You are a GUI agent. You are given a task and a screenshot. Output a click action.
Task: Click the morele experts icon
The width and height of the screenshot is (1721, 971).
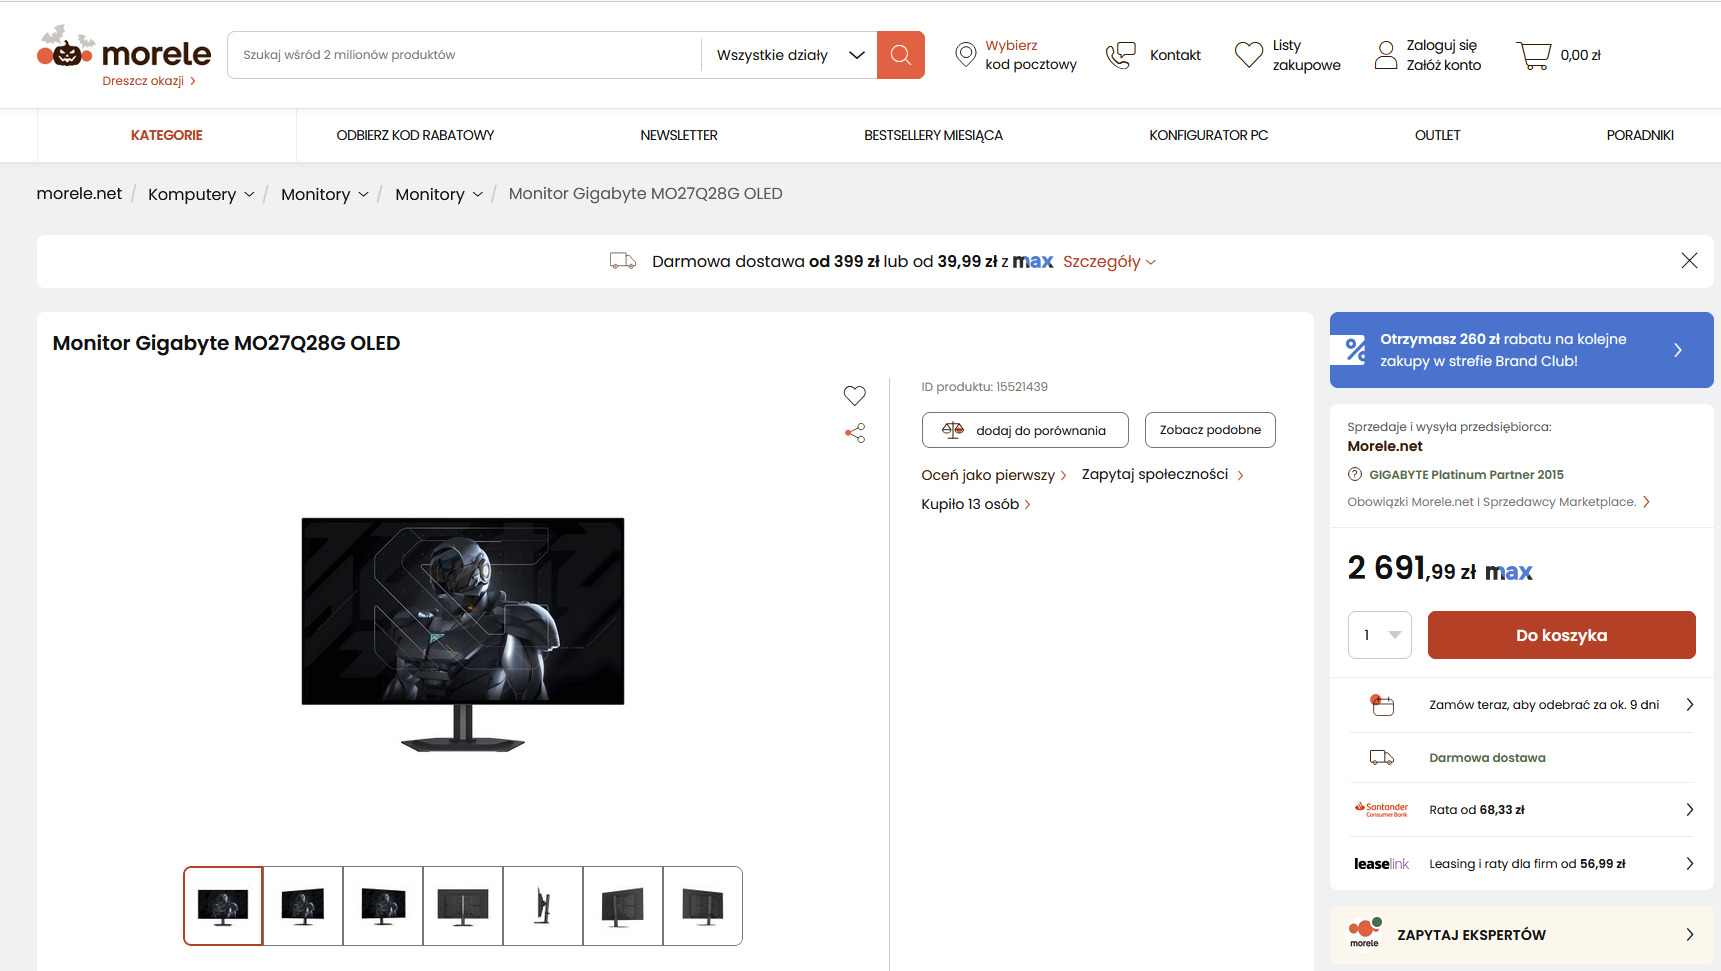1365,933
